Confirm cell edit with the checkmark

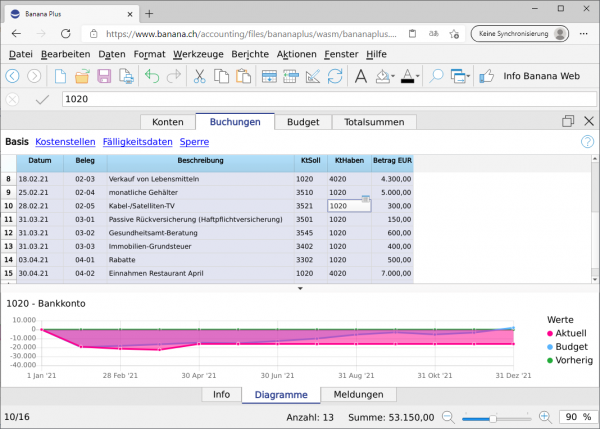tap(42, 100)
